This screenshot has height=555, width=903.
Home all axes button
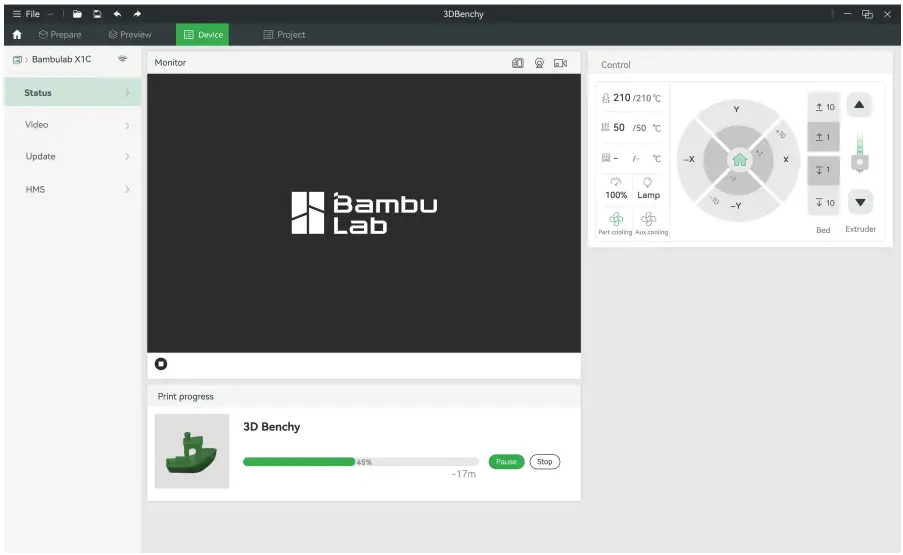(x=739, y=159)
